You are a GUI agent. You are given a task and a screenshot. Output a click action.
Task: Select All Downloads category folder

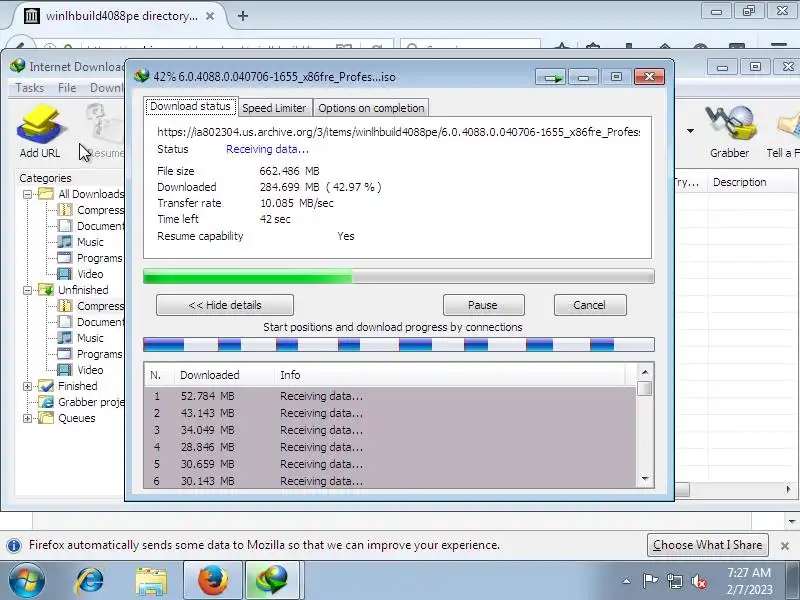coord(82,194)
